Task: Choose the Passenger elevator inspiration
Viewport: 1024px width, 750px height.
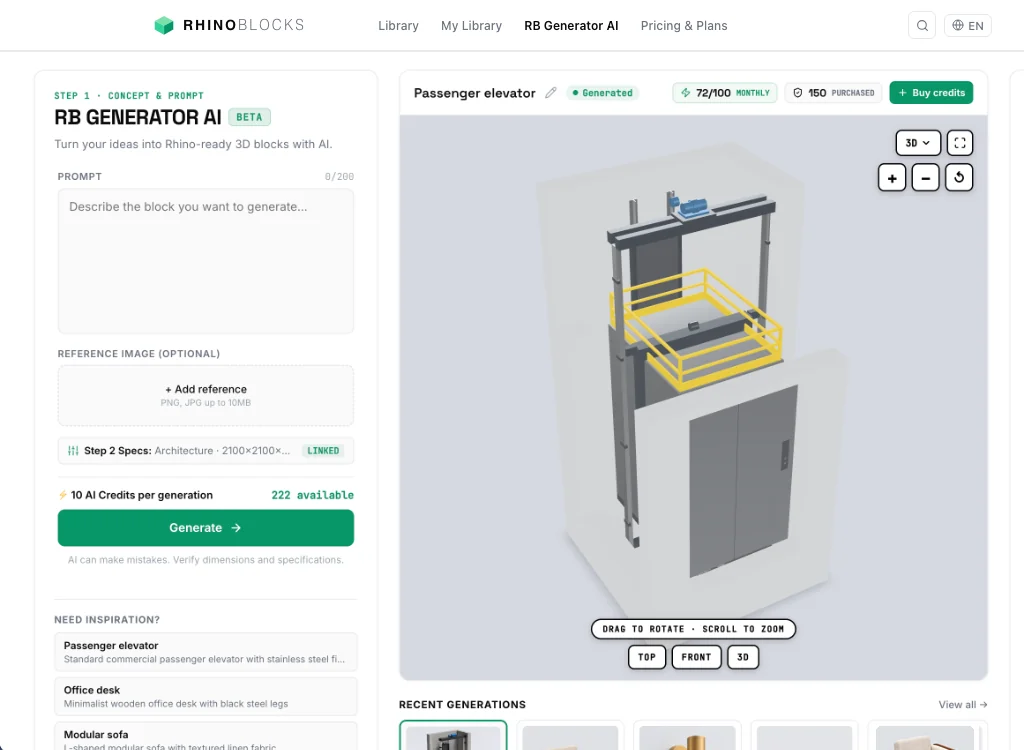Action: click(206, 651)
